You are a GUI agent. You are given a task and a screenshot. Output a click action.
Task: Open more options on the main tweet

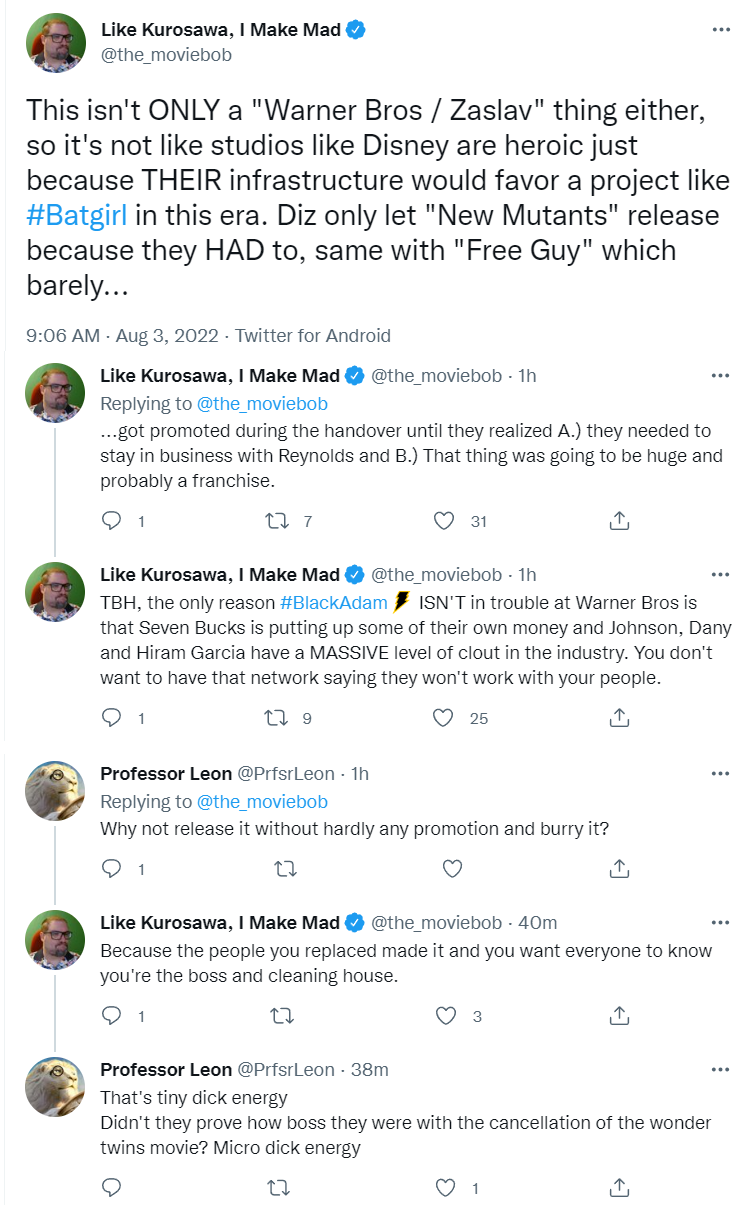point(720,30)
